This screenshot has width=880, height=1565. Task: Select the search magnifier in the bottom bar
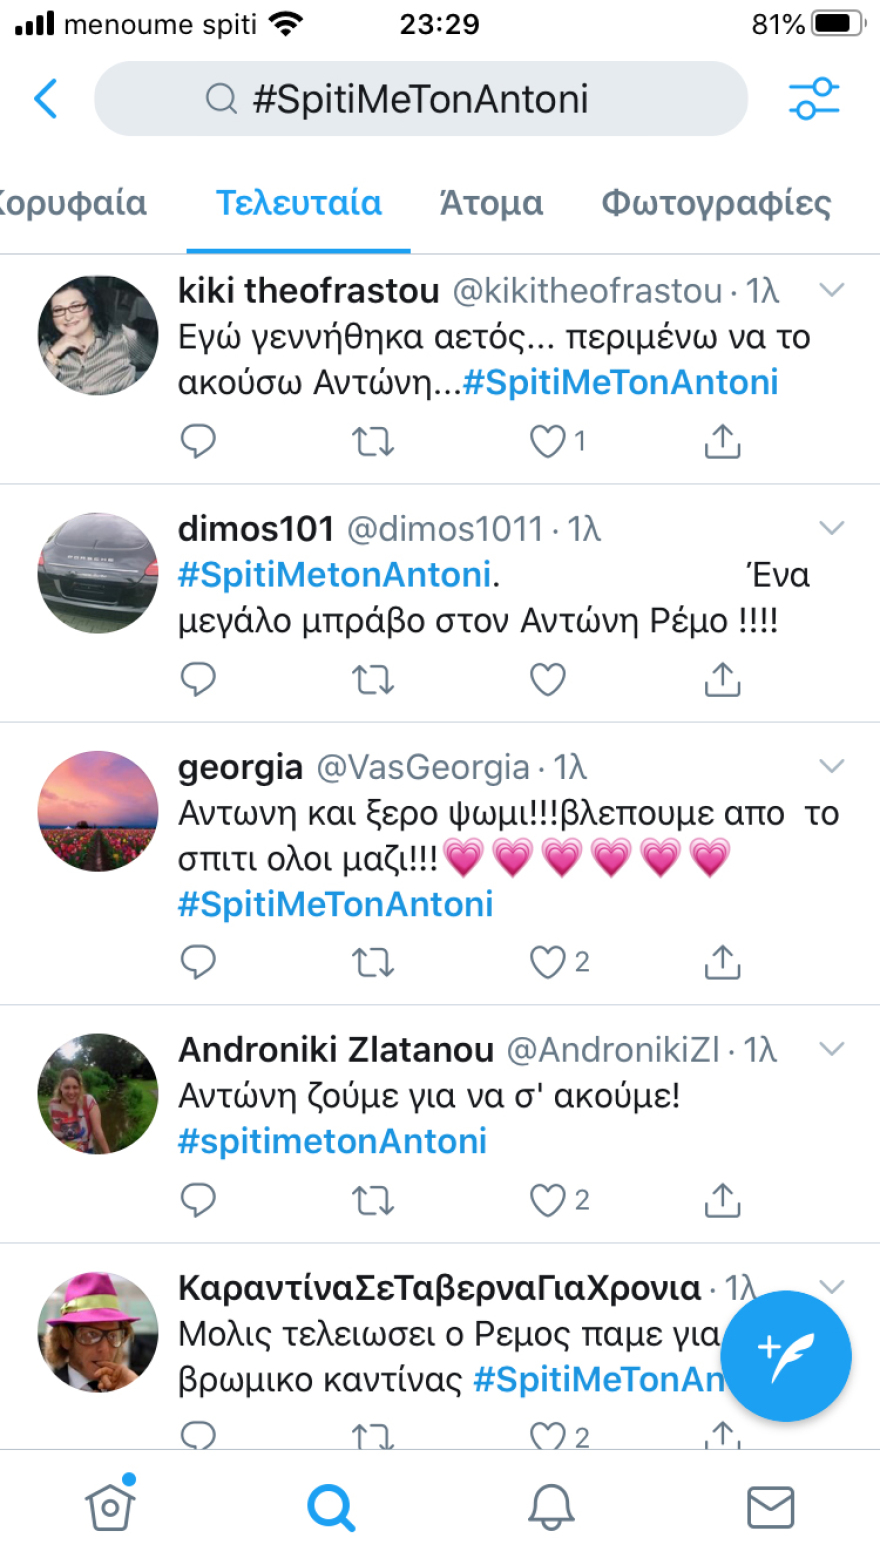(332, 1506)
